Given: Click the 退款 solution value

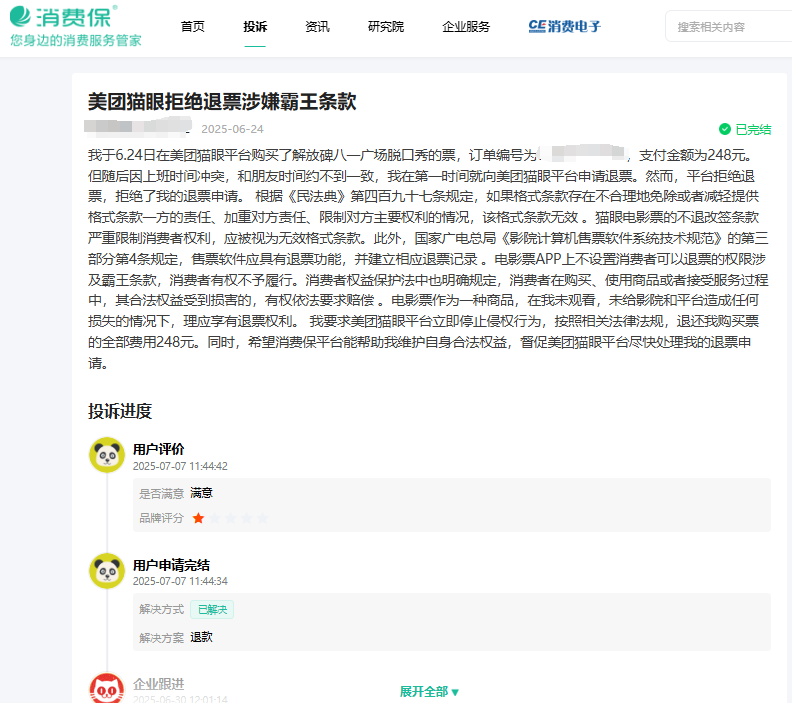Looking at the screenshot, I should tap(201, 637).
